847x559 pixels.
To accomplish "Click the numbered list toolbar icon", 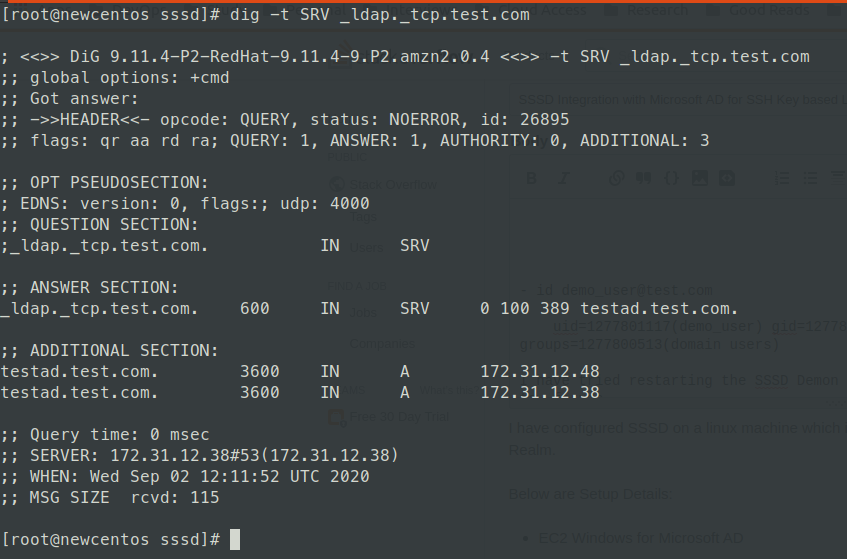I will pos(783,178).
